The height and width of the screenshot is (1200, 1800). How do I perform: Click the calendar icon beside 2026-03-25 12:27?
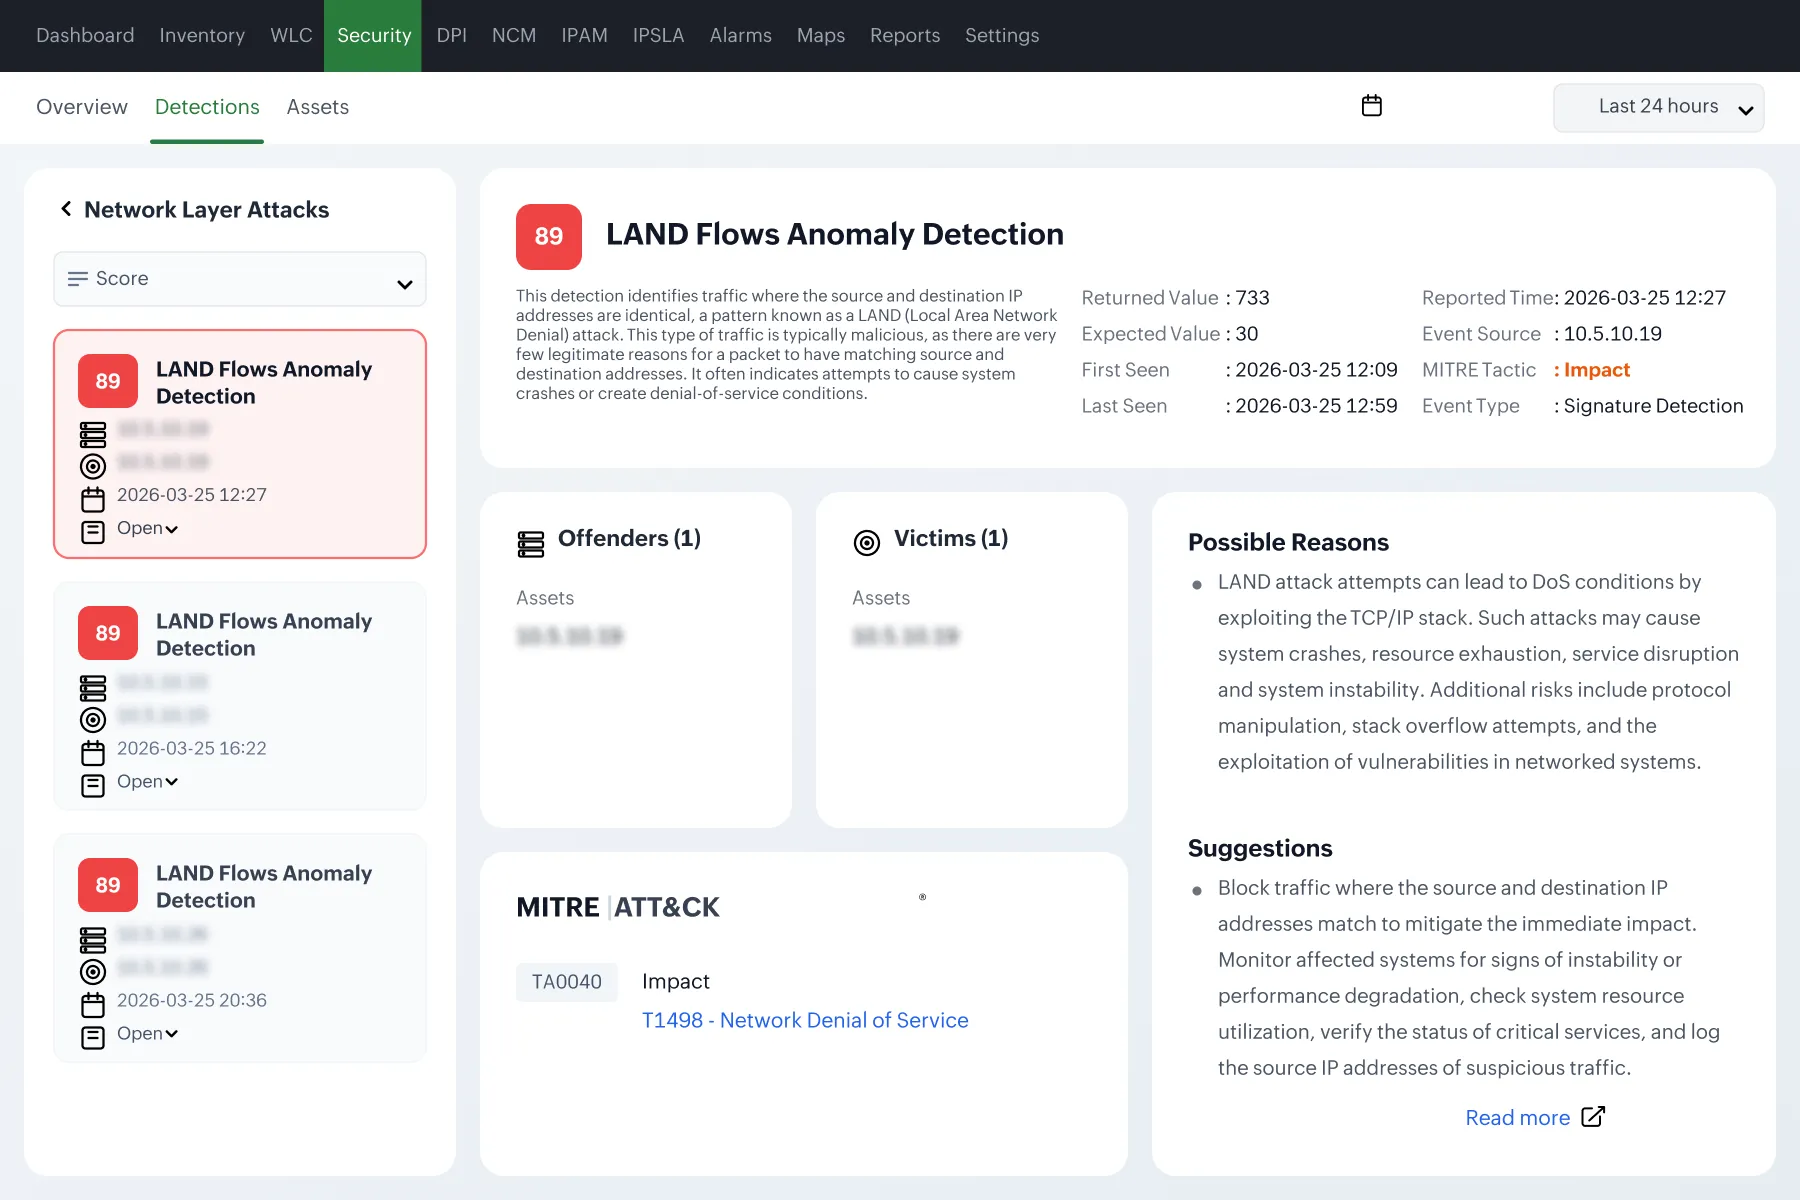(x=93, y=499)
